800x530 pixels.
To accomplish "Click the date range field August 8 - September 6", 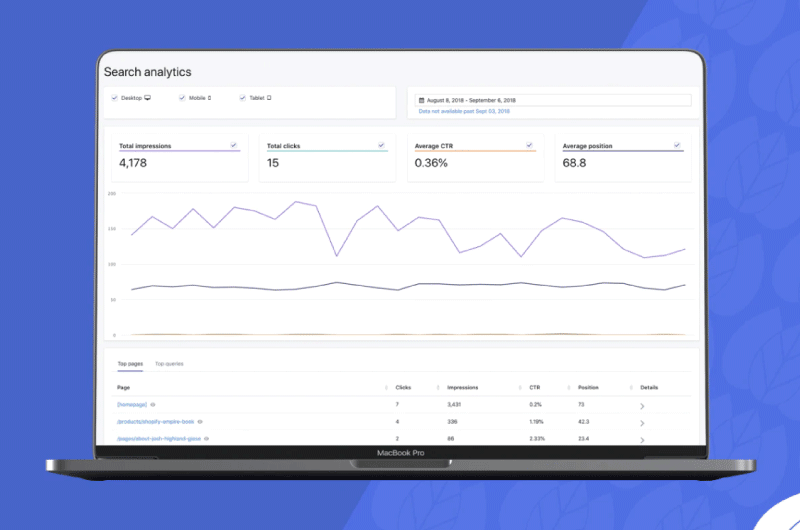I will point(553,100).
